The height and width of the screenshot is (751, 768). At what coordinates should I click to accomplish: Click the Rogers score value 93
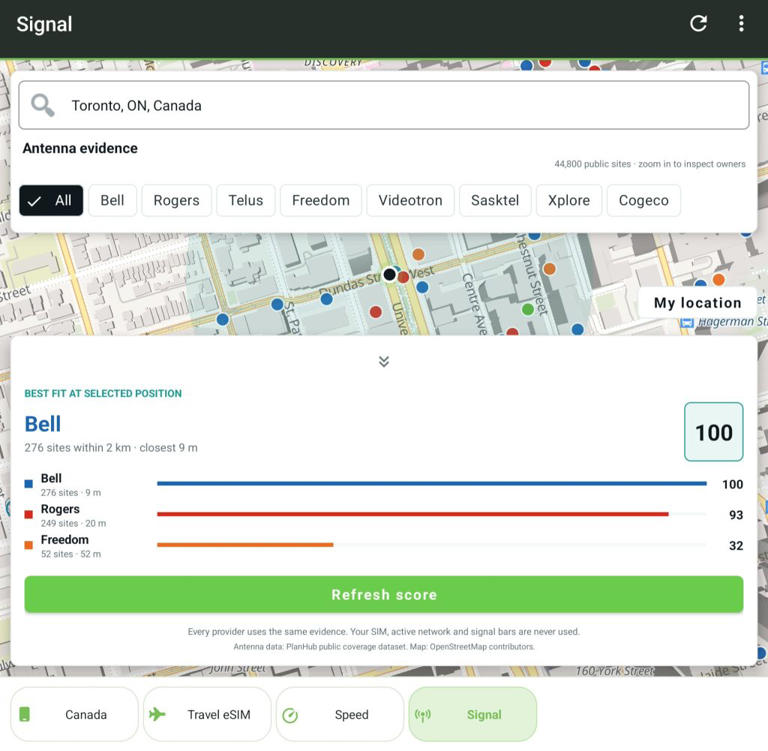[x=736, y=515]
